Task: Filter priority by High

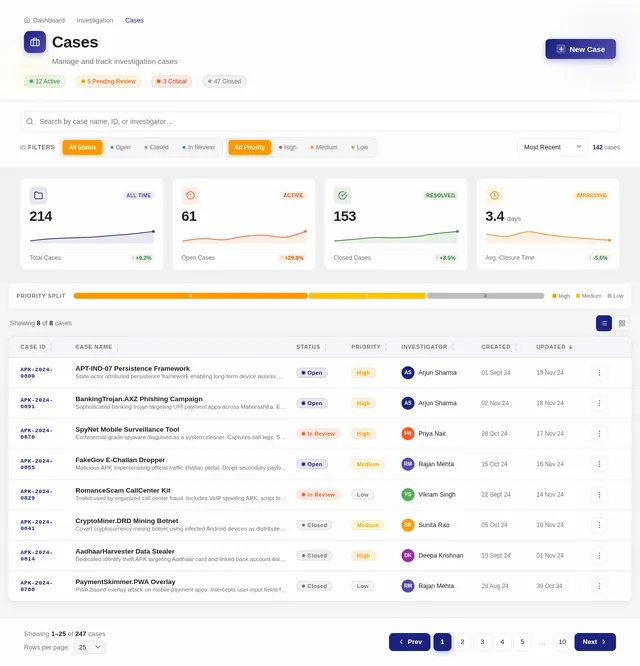Action: coord(288,147)
